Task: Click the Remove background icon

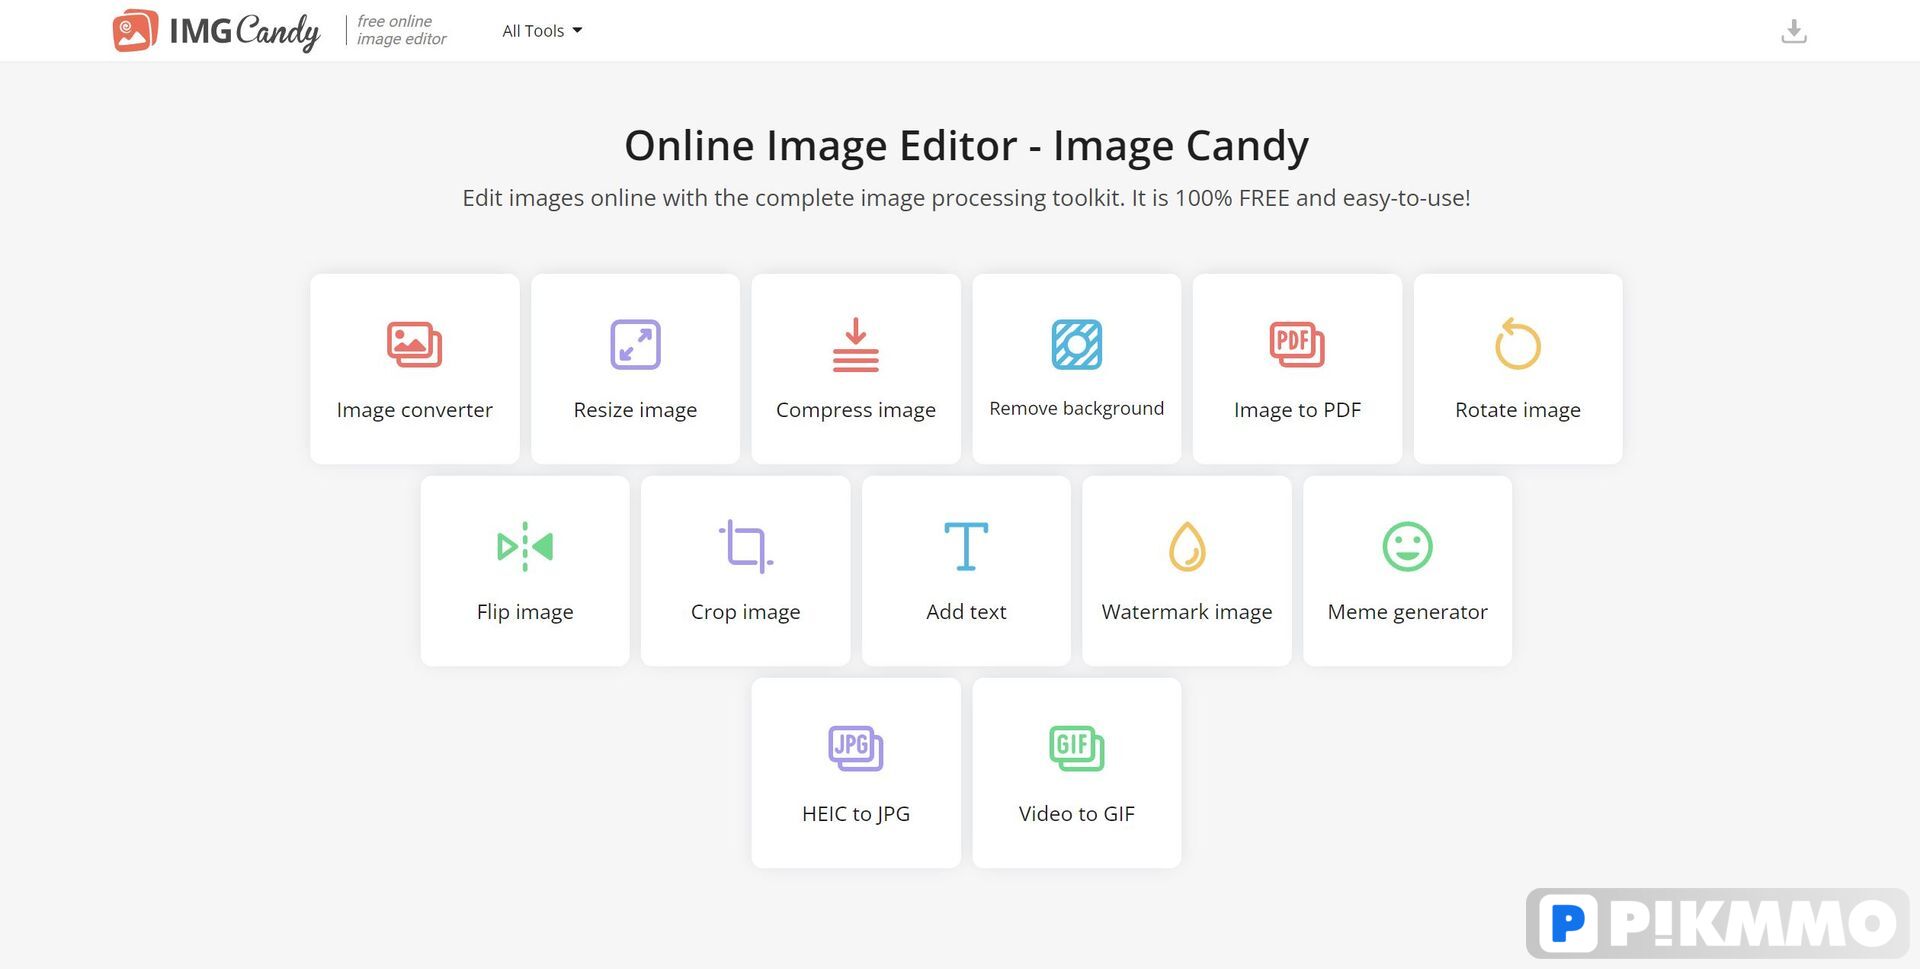Action: click(1077, 344)
